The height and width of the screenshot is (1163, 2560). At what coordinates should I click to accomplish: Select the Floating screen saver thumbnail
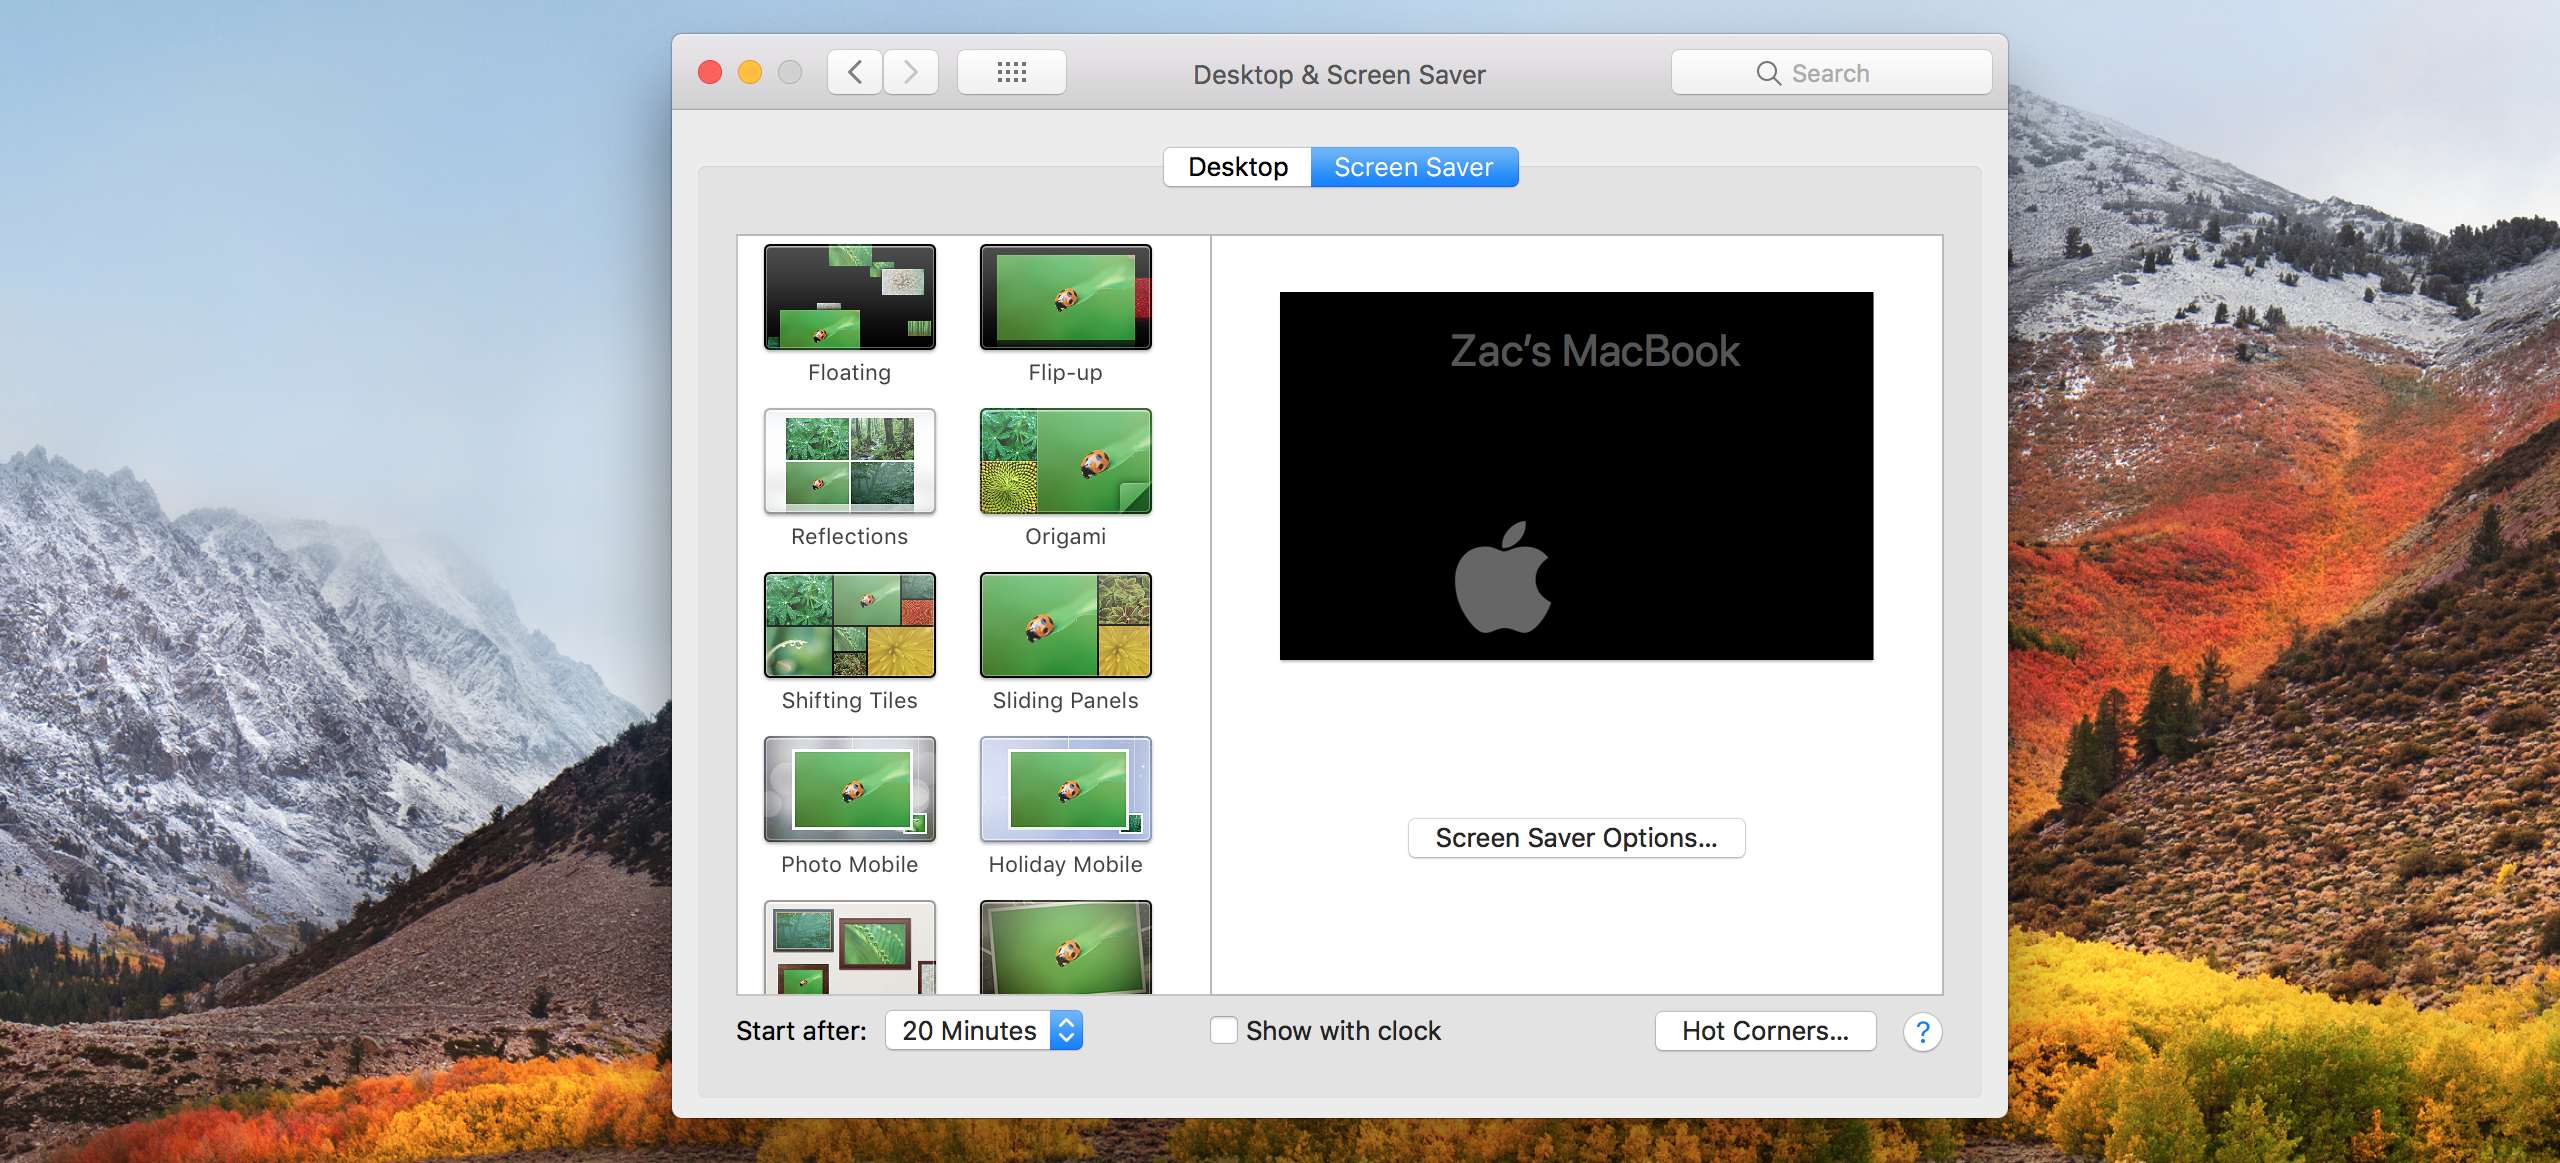coord(849,298)
